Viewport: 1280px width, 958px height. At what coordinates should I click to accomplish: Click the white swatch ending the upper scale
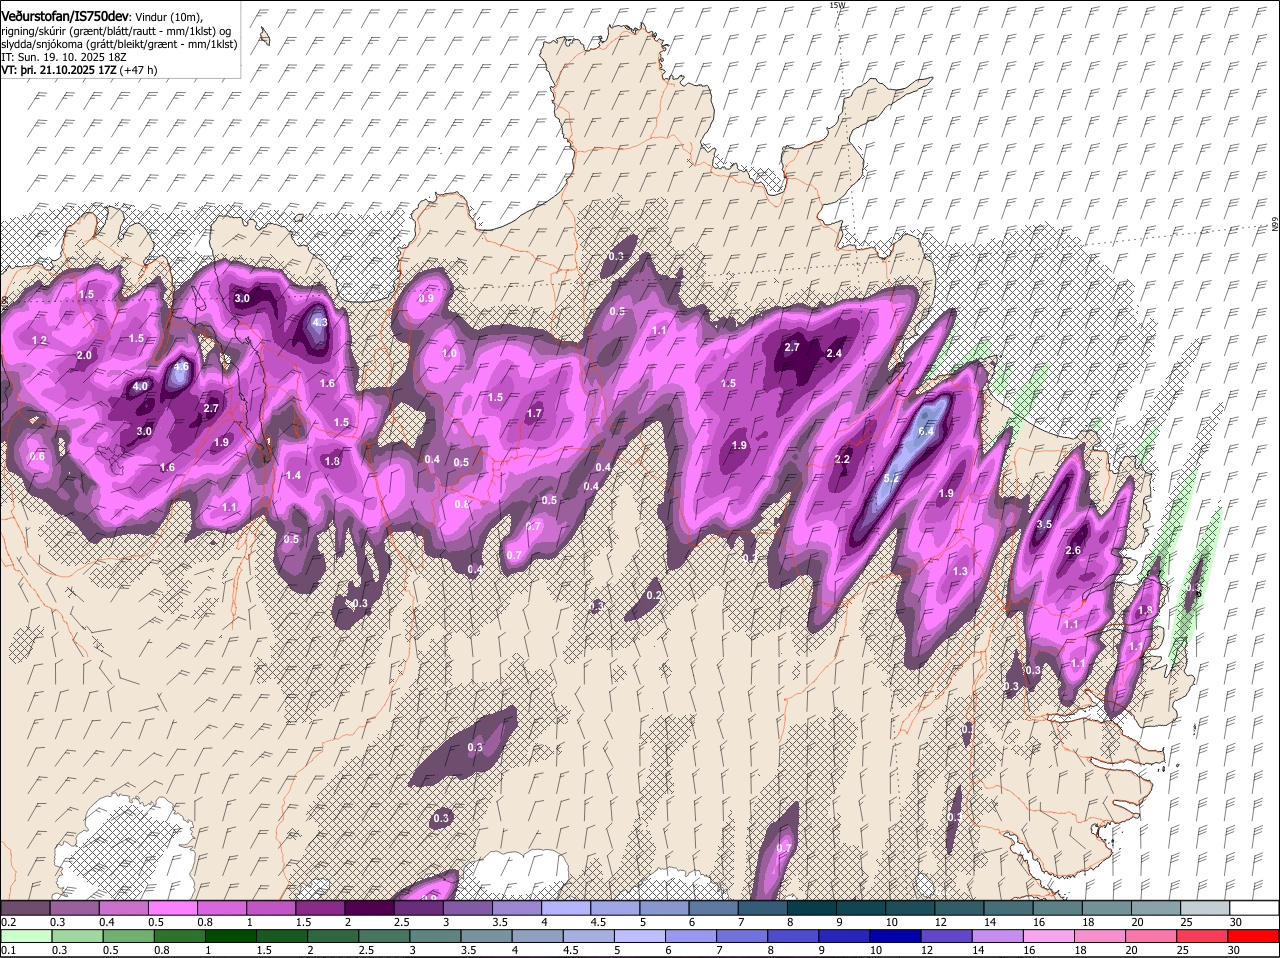click(x=1255, y=907)
